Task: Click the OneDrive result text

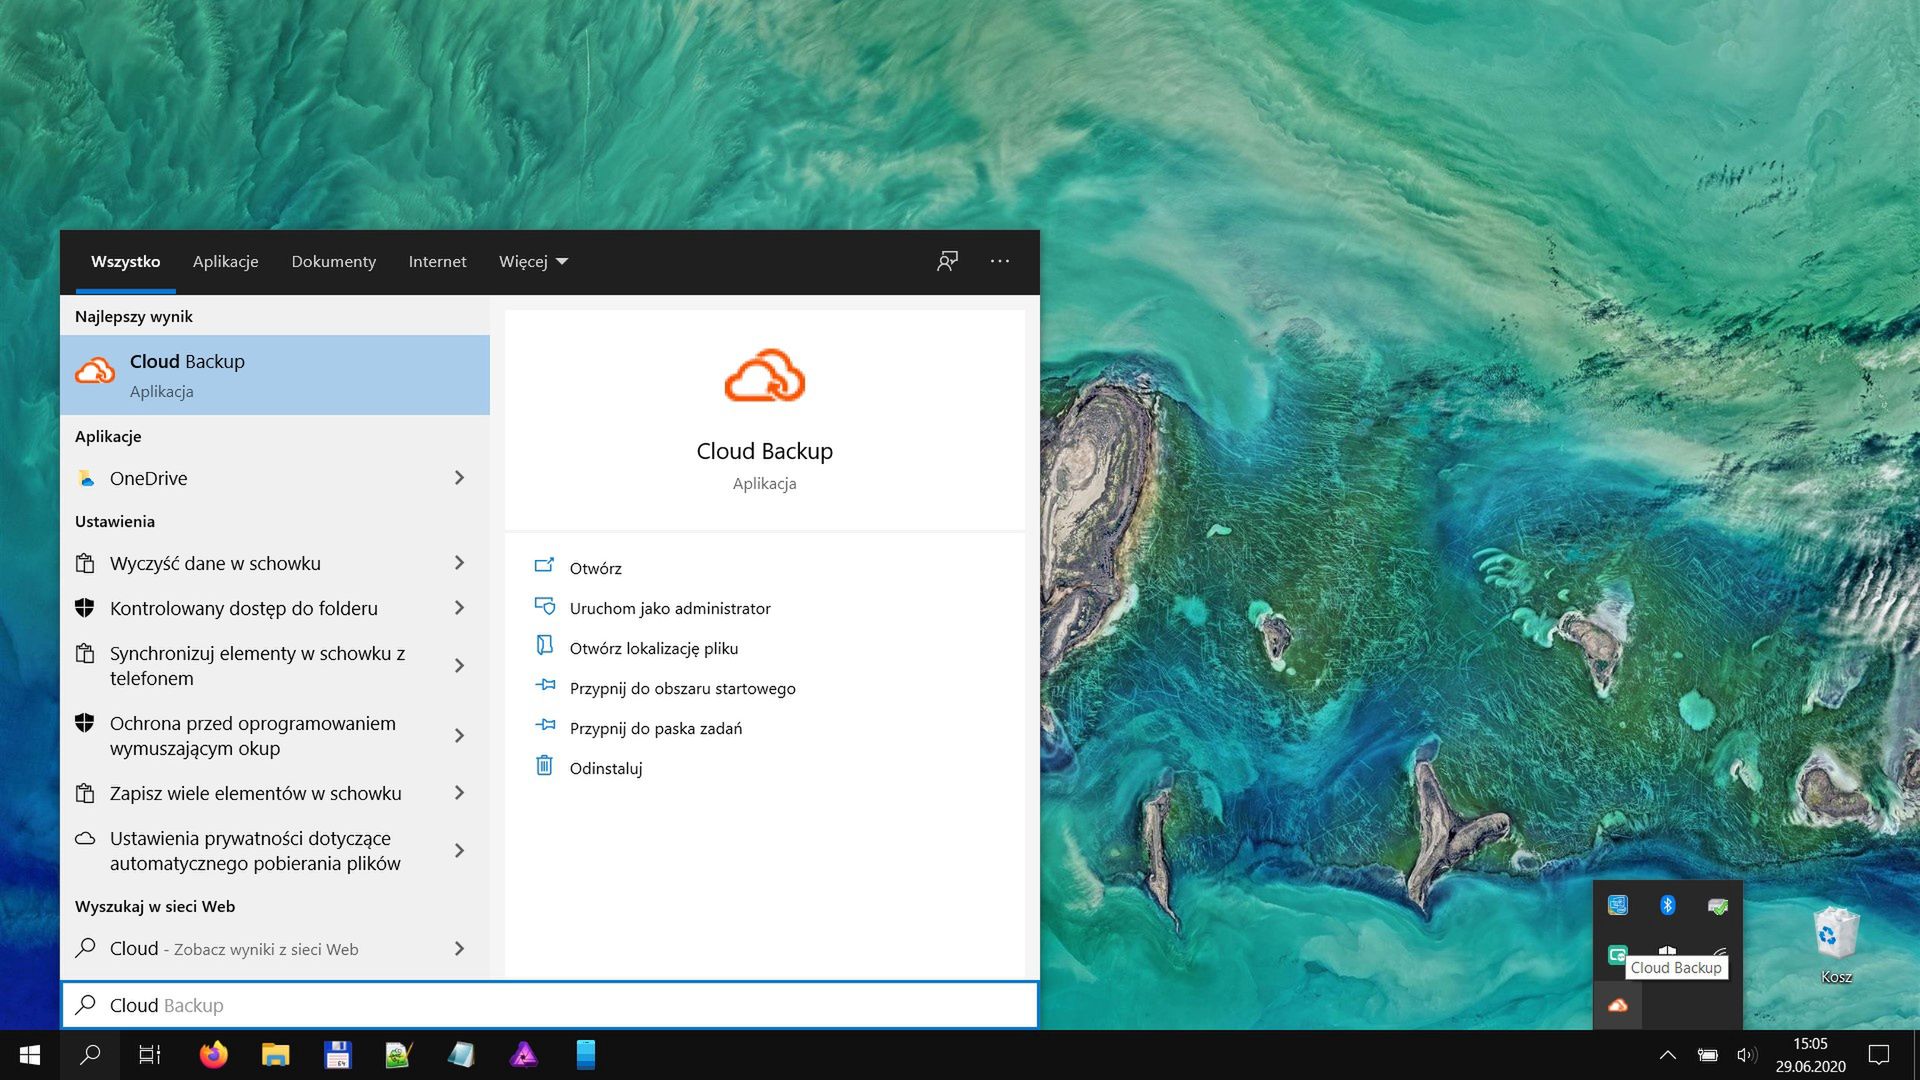Action: pos(148,478)
